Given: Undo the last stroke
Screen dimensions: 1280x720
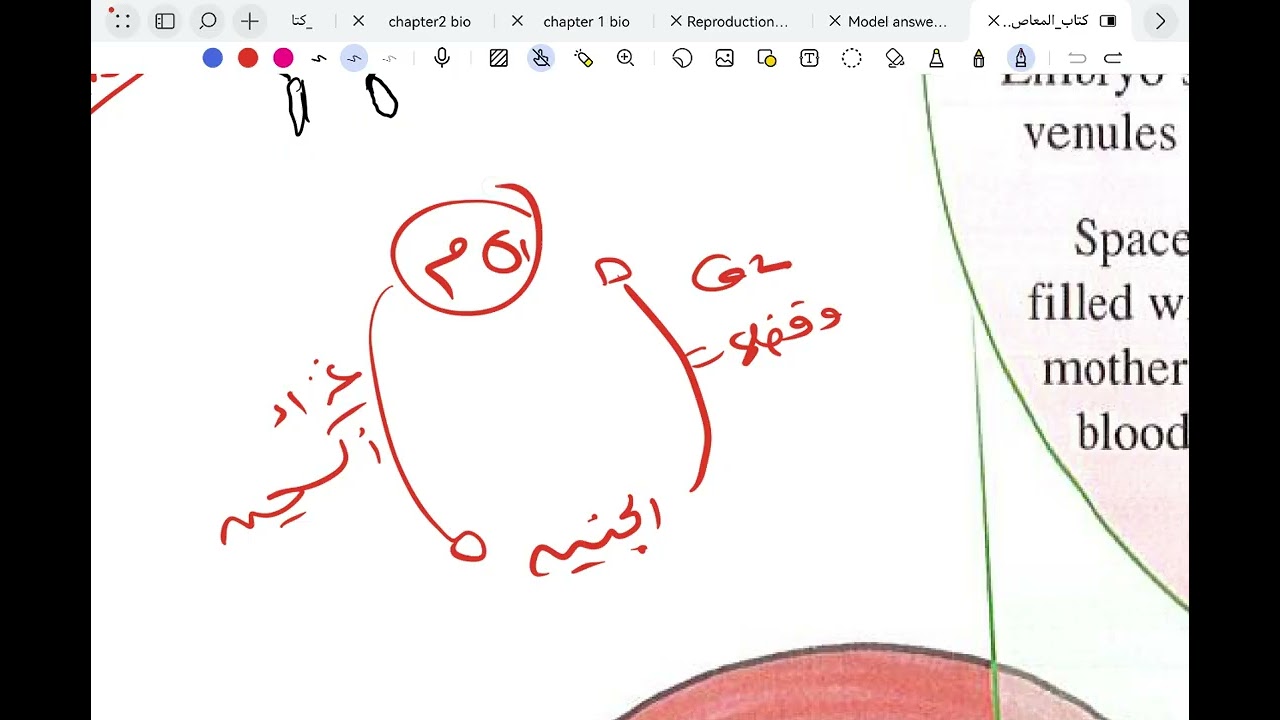Looking at the screenshot, I should click(1077, 58).
